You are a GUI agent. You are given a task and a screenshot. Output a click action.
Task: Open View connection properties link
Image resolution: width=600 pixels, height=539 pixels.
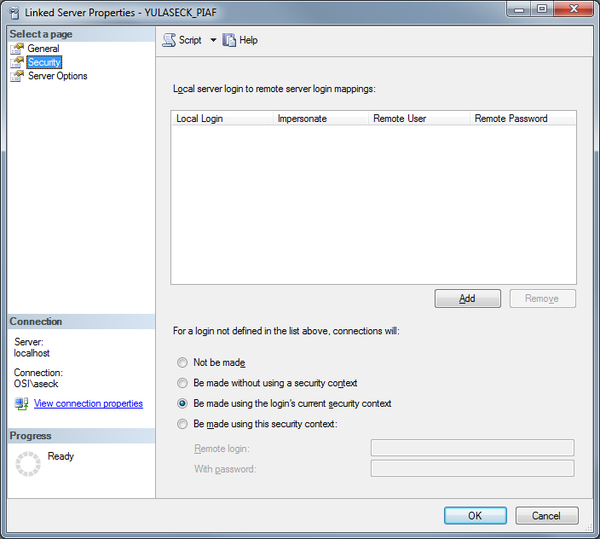pyautogui.click(x=88, y=404)
